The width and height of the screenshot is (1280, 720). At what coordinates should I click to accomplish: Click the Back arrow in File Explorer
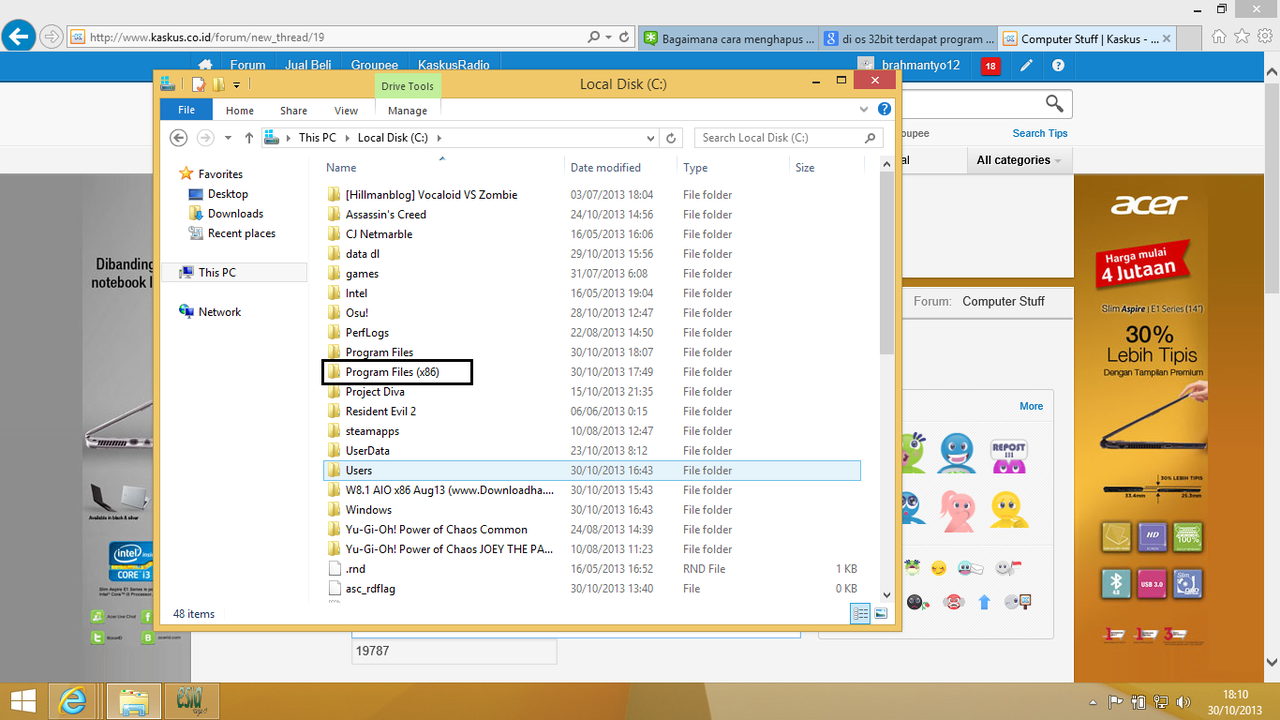click(180, 138)
